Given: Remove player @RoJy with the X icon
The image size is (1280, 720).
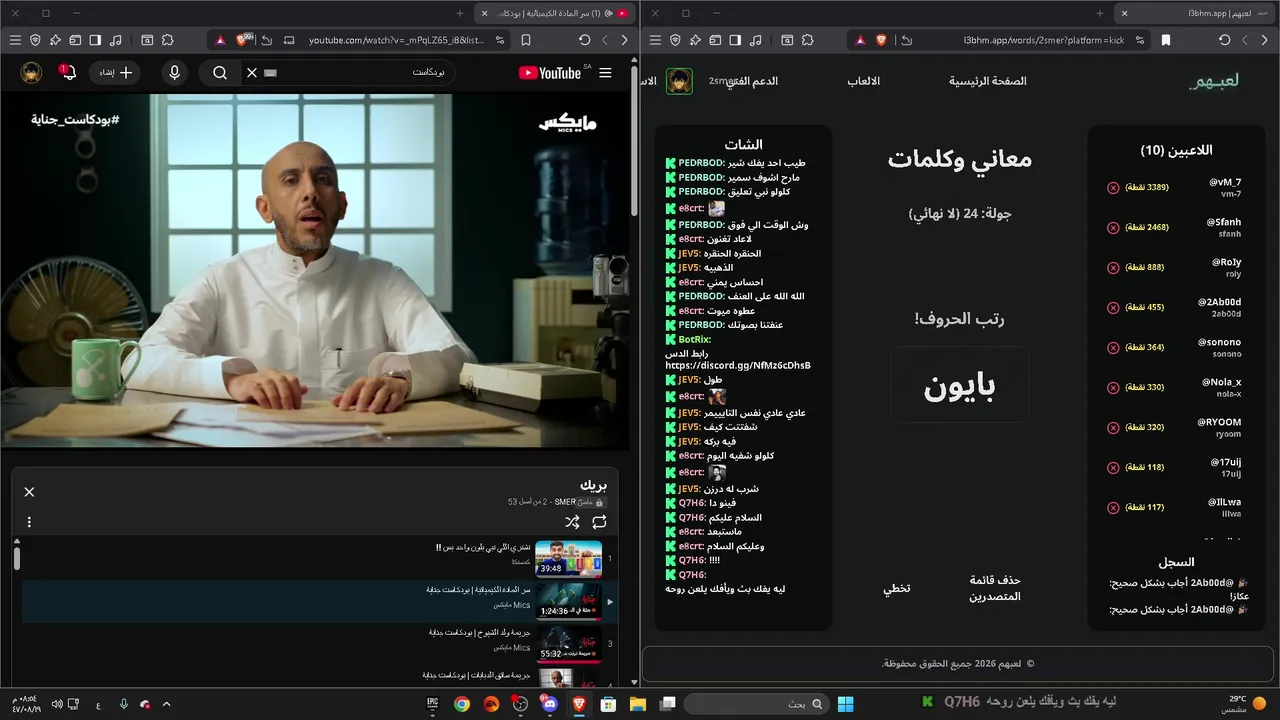Looking at the screenshot, I should point(1113,267).
